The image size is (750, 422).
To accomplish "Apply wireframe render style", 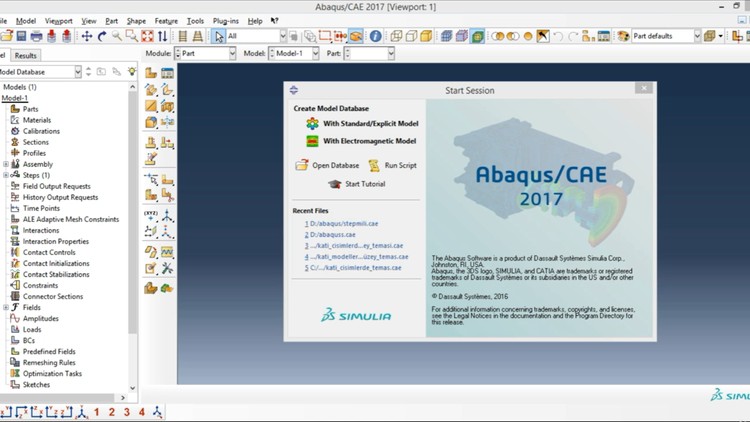I will click(x=396, y=36).
